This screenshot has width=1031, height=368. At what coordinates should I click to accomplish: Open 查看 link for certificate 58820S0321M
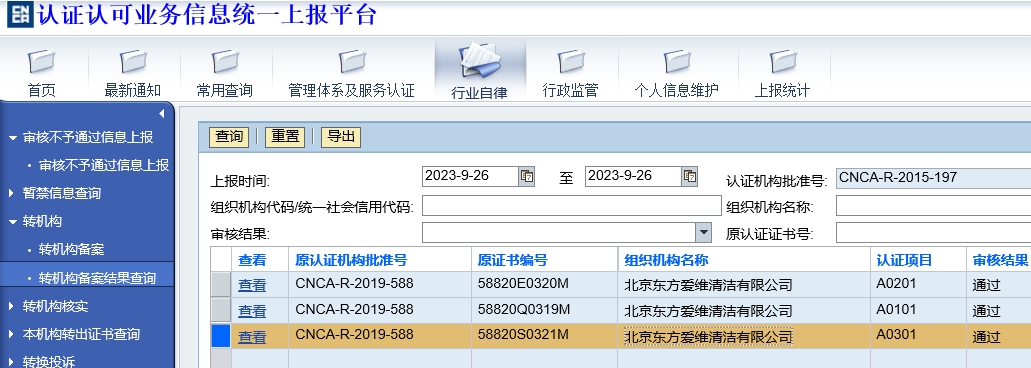[252, 337]
